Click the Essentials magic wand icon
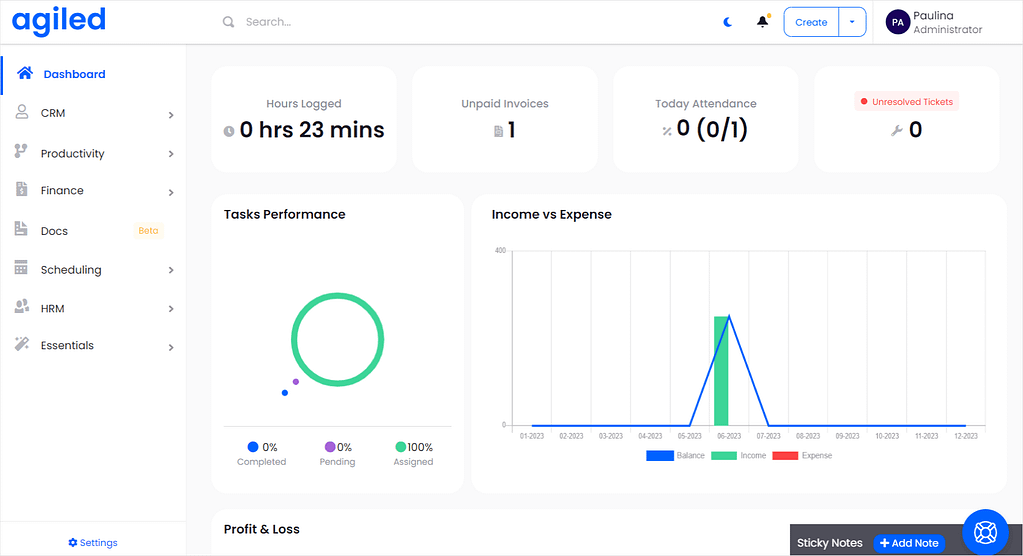Screen dimensions: 1023x556 [x=22, y=343]
